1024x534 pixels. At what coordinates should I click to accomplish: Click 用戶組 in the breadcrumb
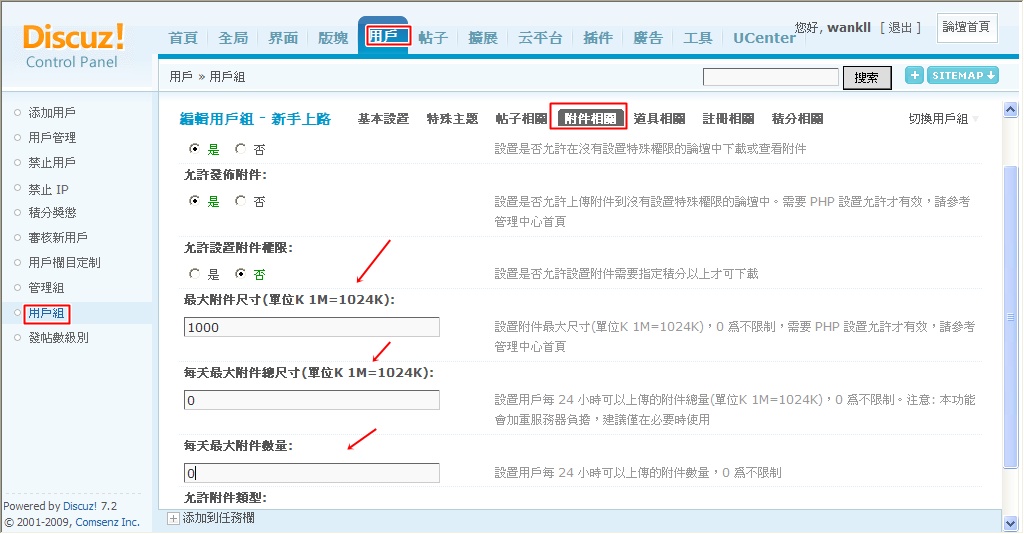click(x=227, y=77)
